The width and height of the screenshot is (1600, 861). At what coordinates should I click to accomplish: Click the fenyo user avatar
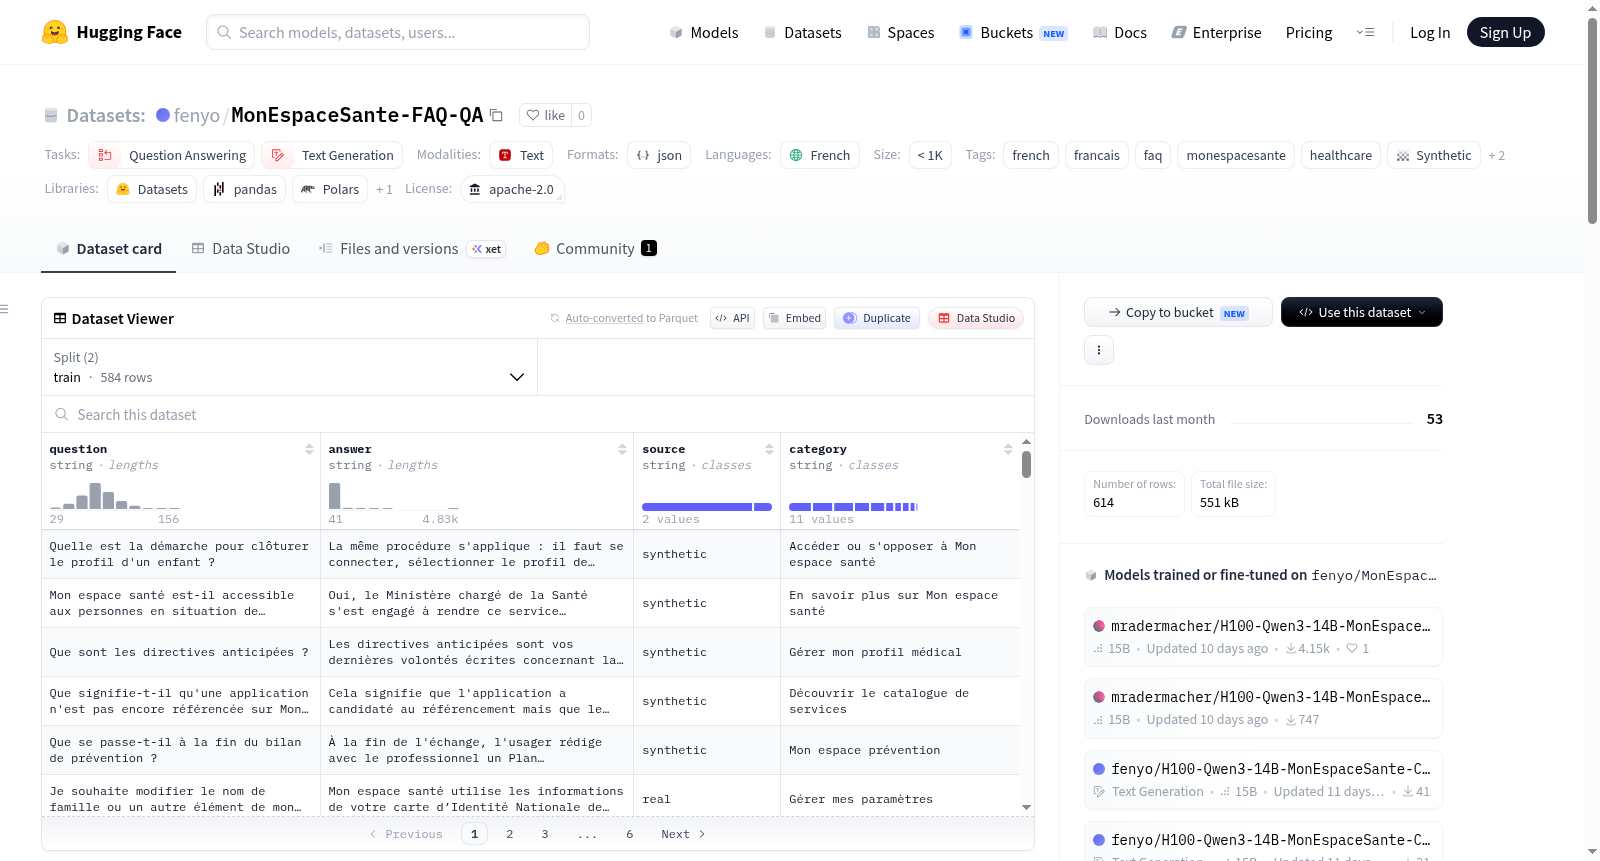[163, 115]
